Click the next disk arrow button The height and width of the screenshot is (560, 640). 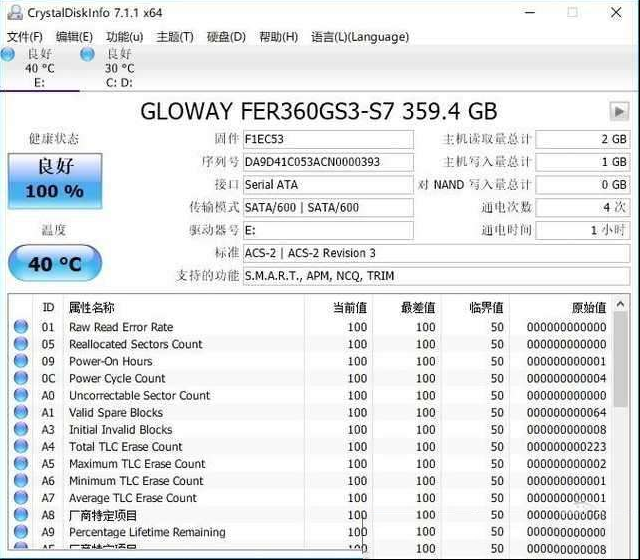pos(619,111)
